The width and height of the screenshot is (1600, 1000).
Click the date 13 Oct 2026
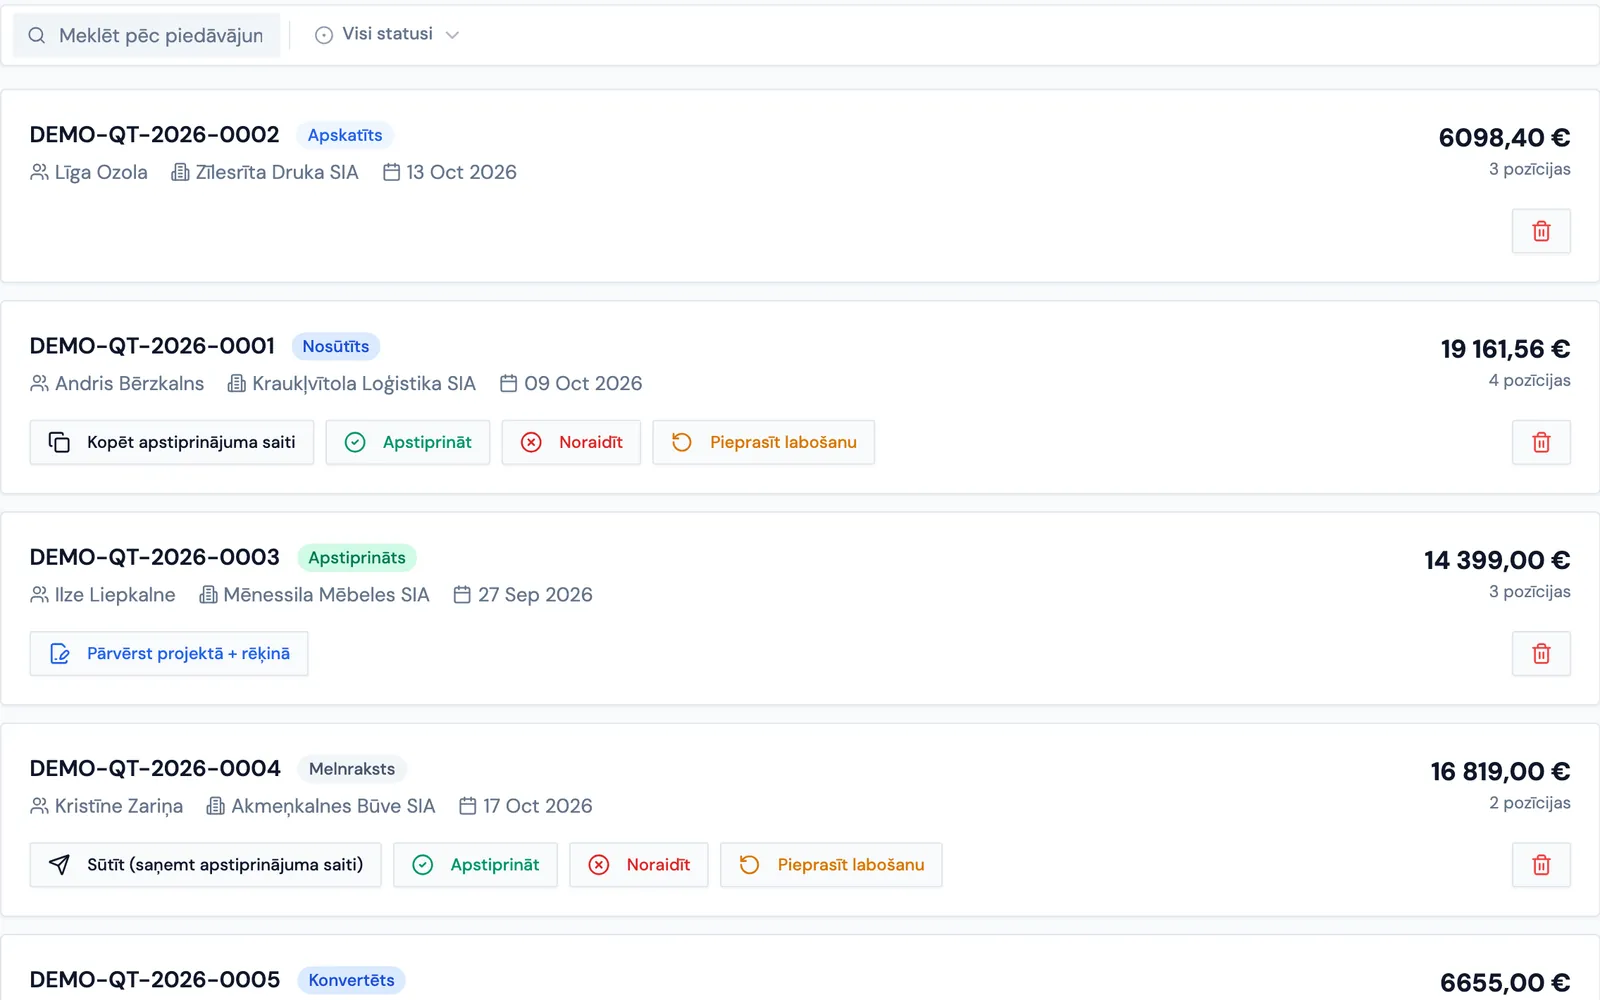(x=461, y=172)
